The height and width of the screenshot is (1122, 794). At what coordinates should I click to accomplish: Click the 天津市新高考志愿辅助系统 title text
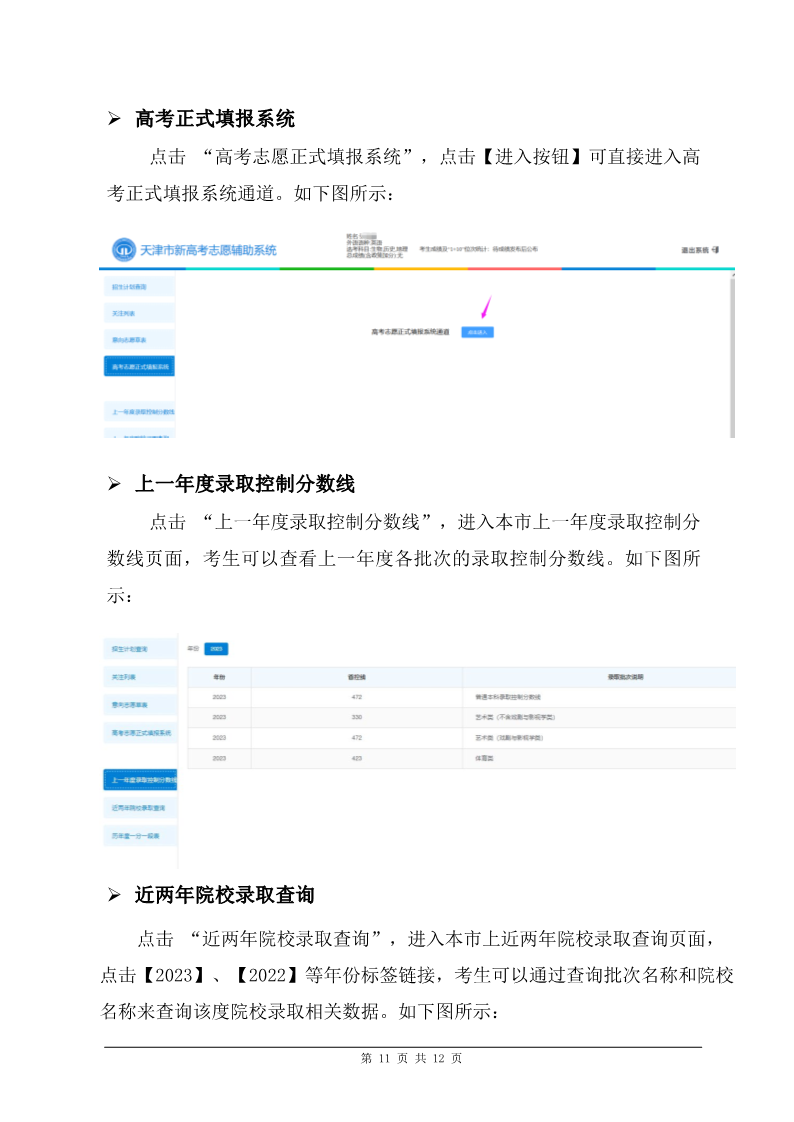tap(208, 250)
